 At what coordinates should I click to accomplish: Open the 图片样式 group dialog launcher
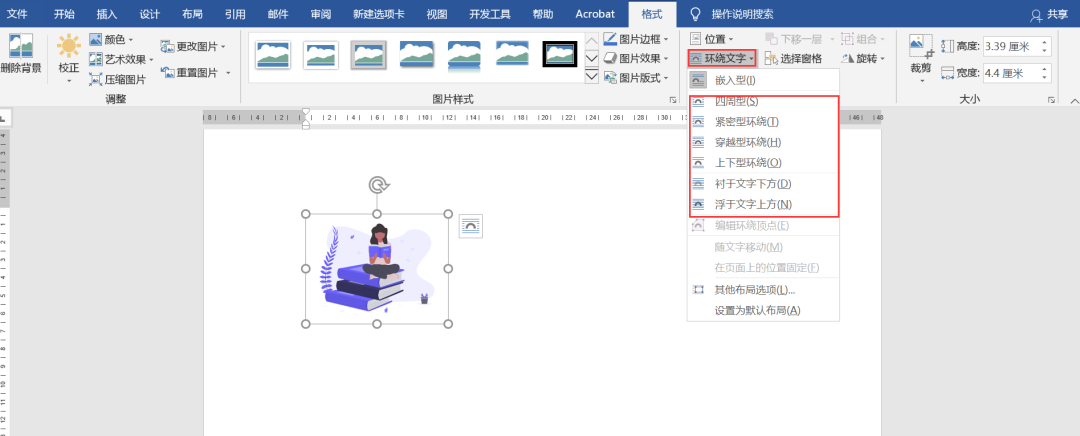(x=672, y=101)
